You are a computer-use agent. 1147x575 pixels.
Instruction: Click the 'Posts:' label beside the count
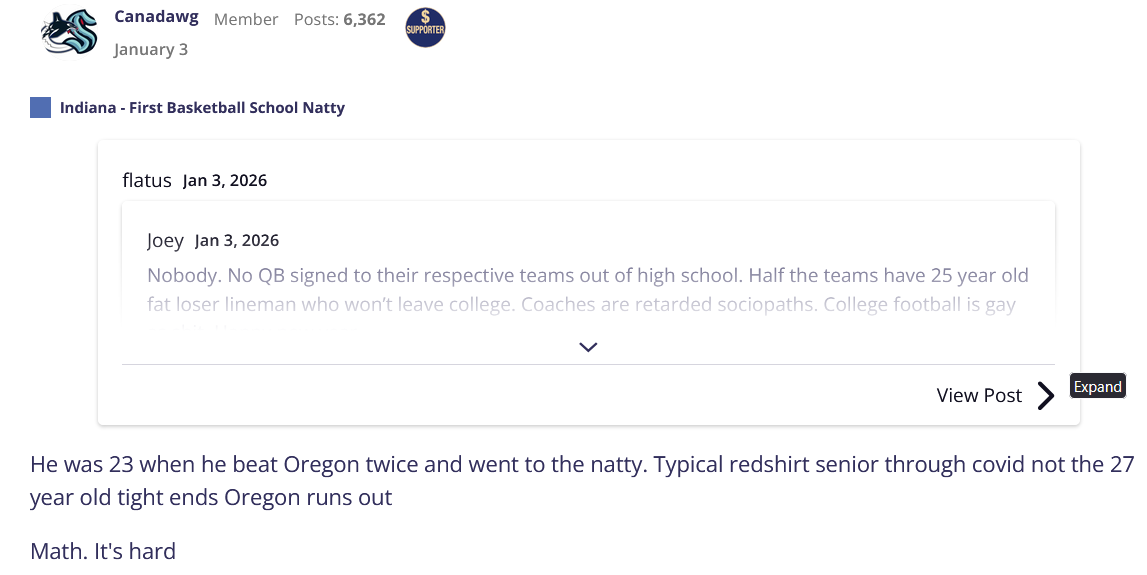316,19
